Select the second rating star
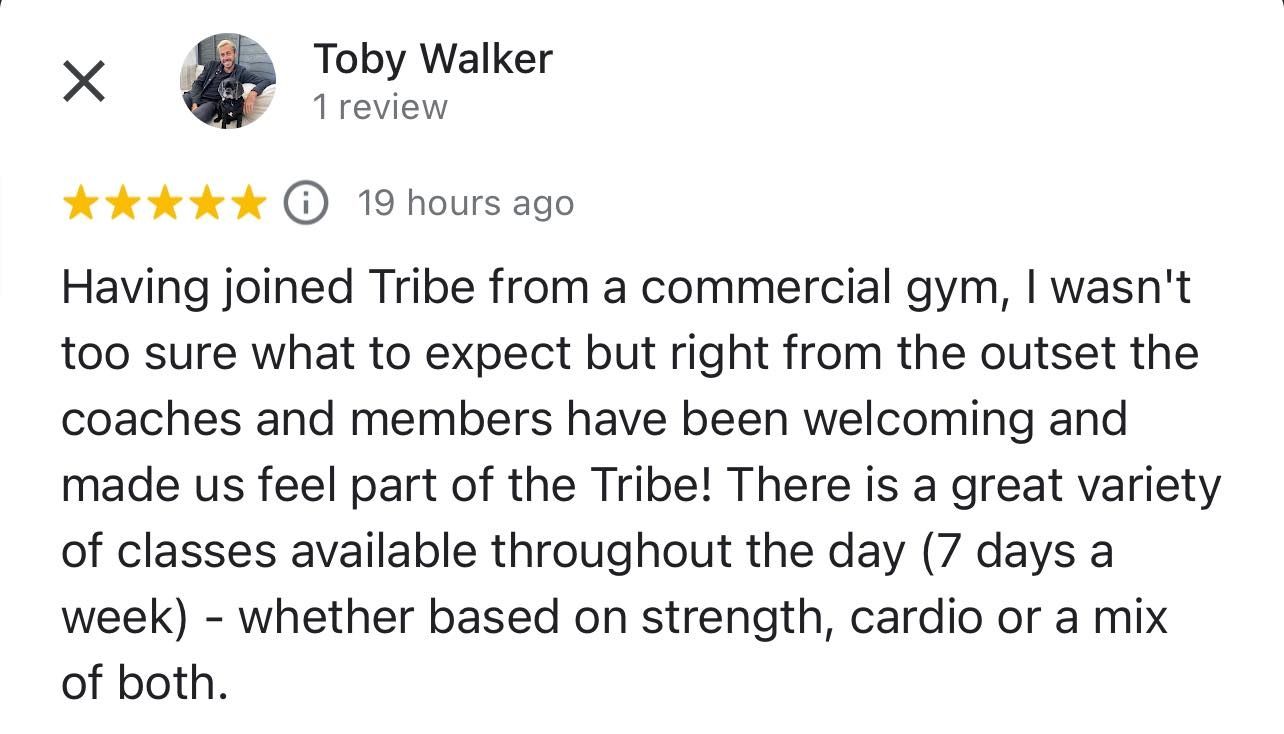1284x734 pixels. click(x=122, y=204)
